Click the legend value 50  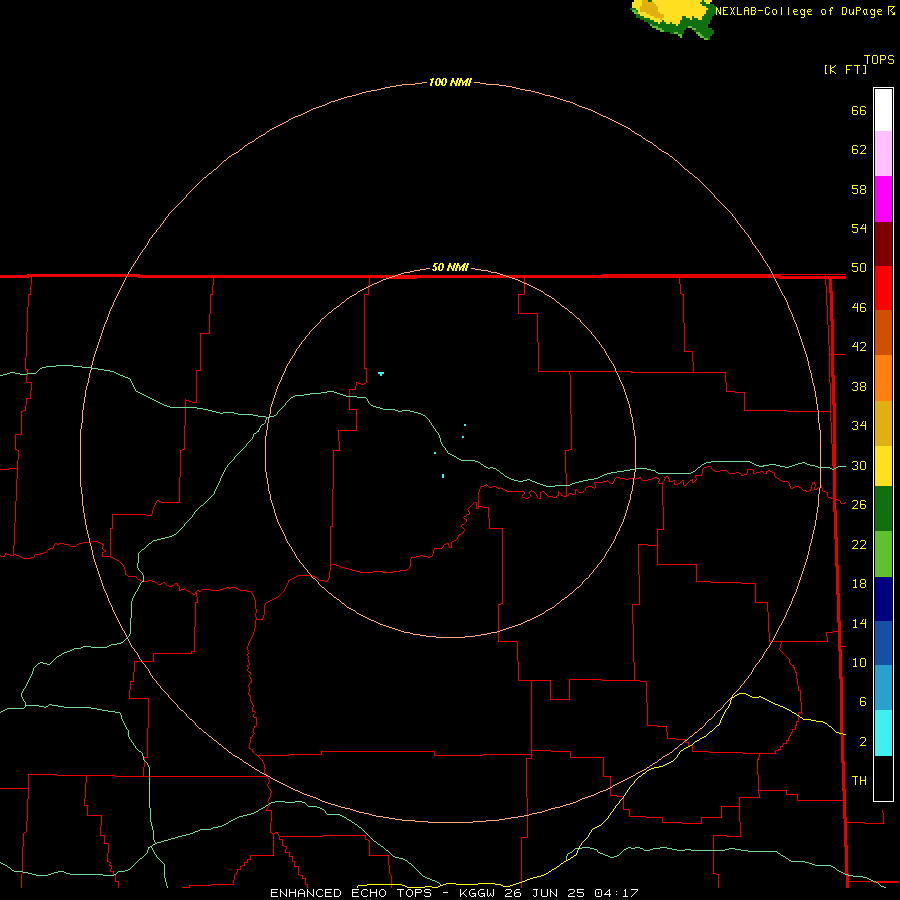[859, 268]
